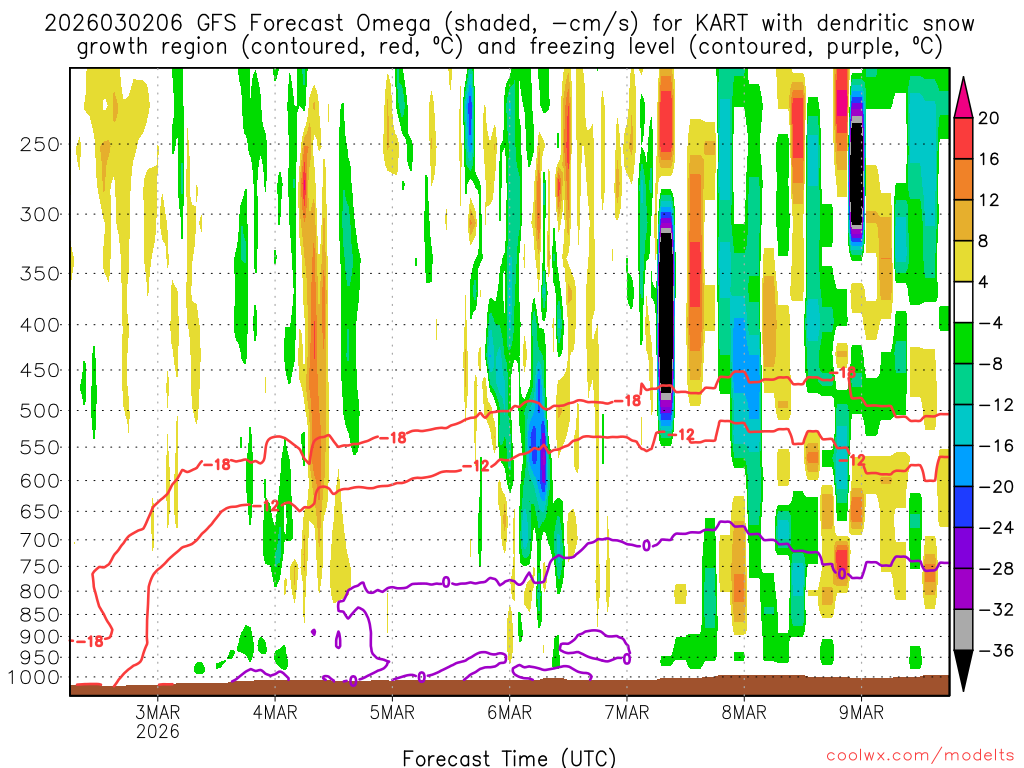
Task: Click the 5MAR date axis label
Action: pos(392,712)
